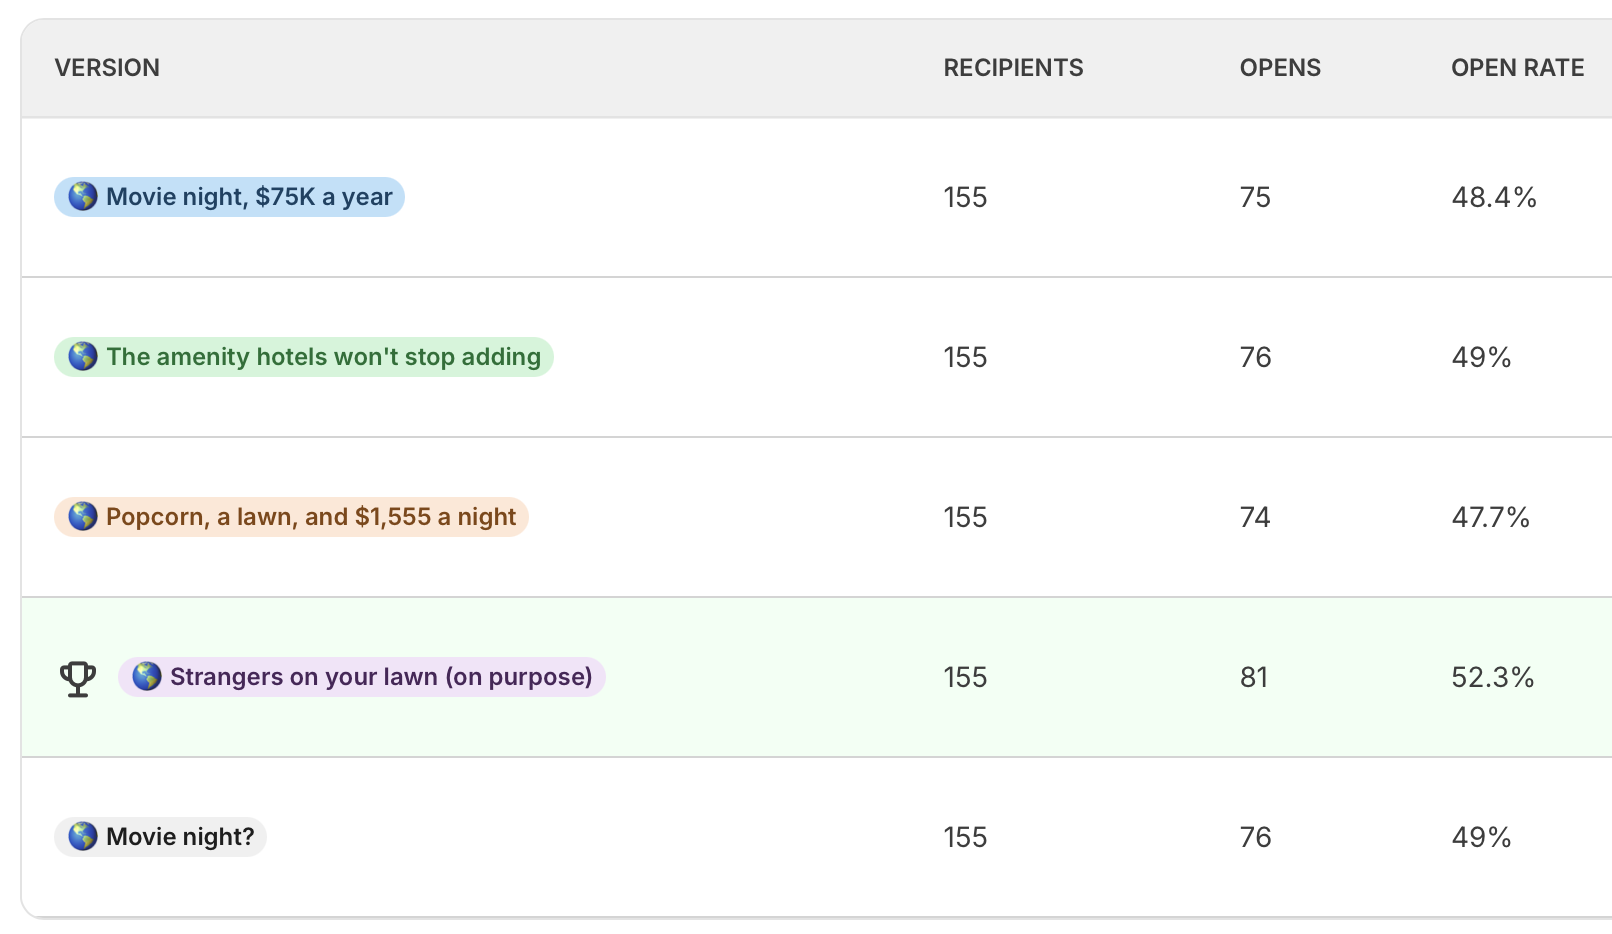Open the 'Movie night?' version tag
The height and width of the screenshot is (934, 1612).
click(160, 837)
